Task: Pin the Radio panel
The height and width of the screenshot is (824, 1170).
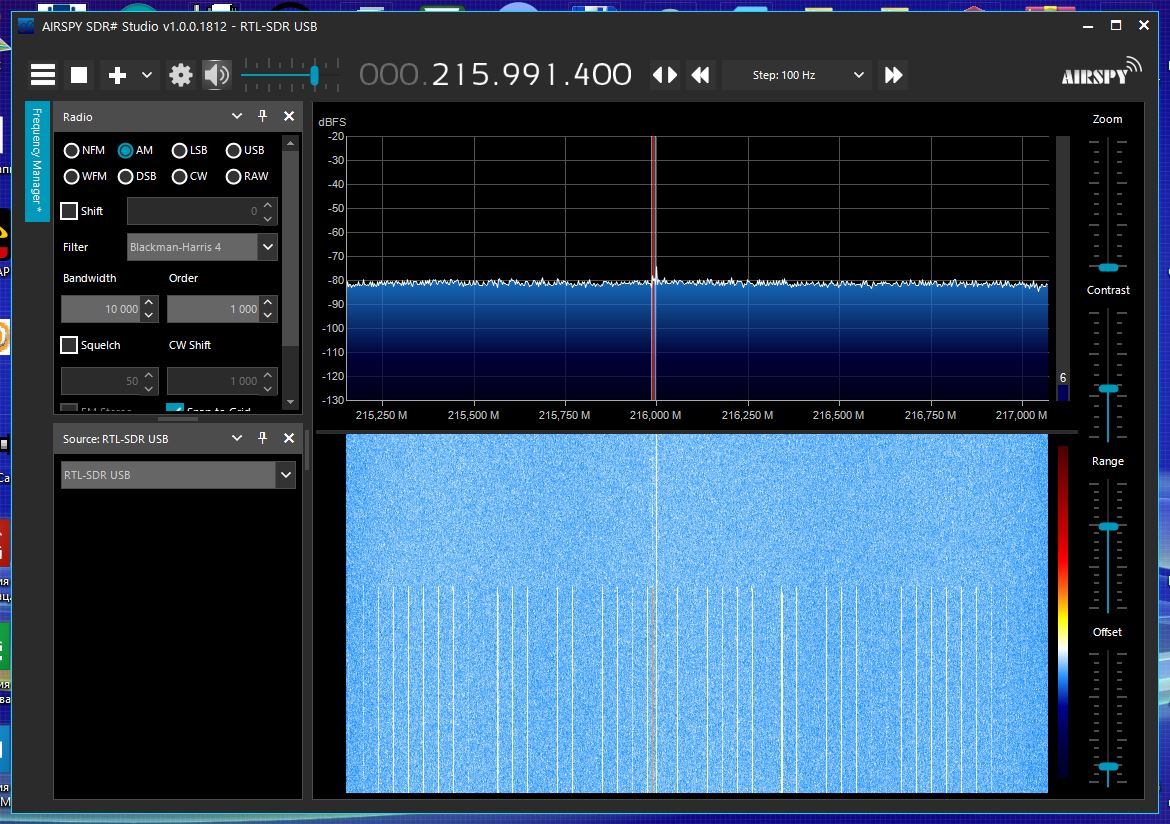Action: point(263,117)
